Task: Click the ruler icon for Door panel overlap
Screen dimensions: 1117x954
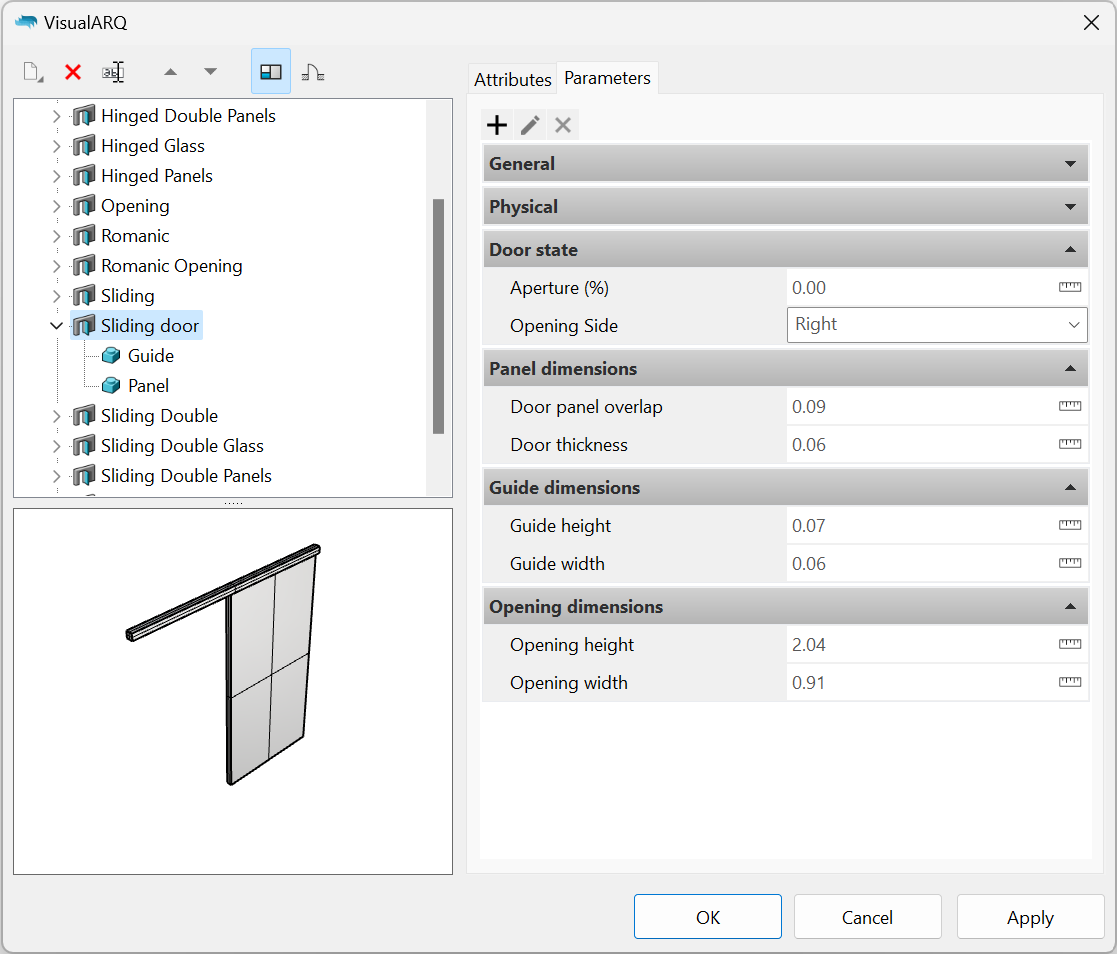Action: click(1069, 406)
